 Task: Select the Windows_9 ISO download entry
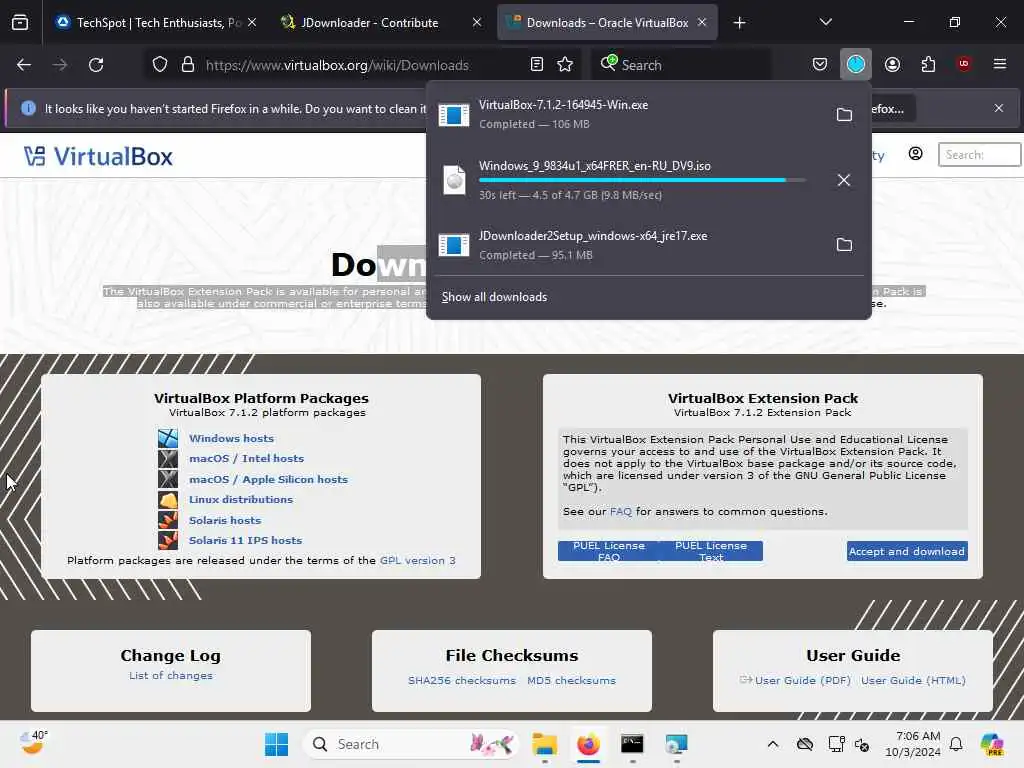click(627, 180)
